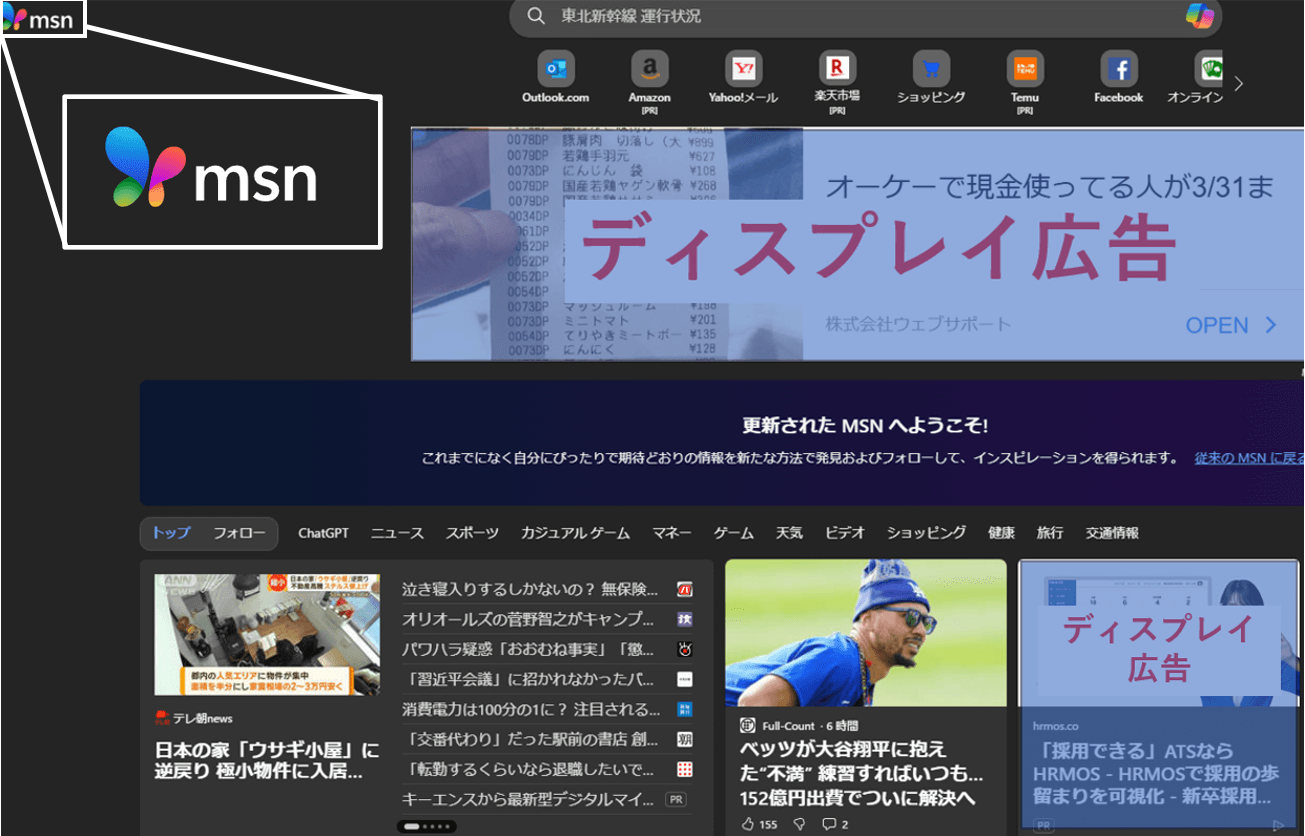Click the 従来の MSN に戻る link
The image size is (1305, 836).
pyautogui.click(x=1249, y=458)
